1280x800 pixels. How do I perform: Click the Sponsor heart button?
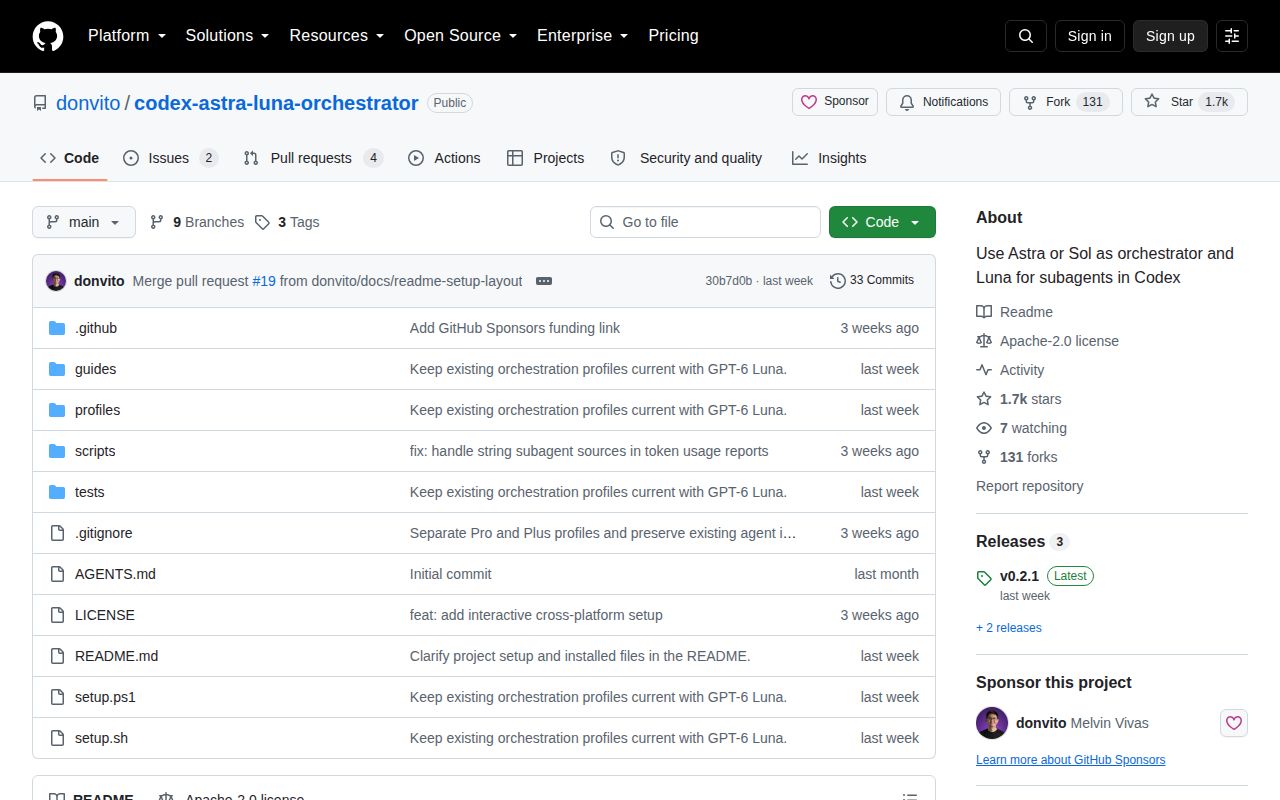835,102
